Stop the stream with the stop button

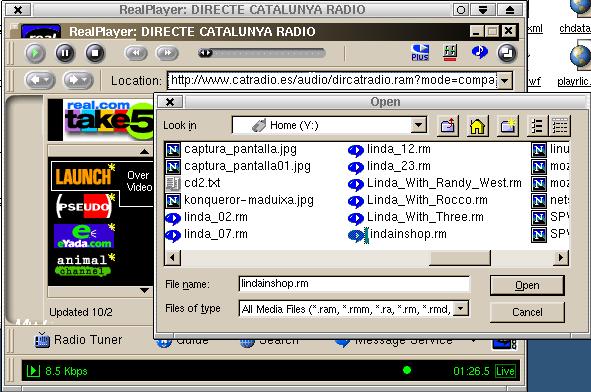[95, 53]
